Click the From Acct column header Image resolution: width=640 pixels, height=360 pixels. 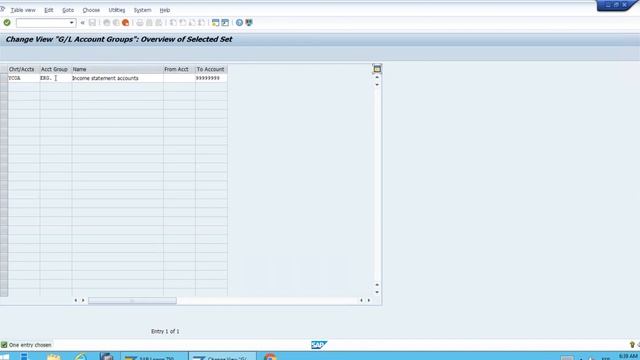coord(179,69)
